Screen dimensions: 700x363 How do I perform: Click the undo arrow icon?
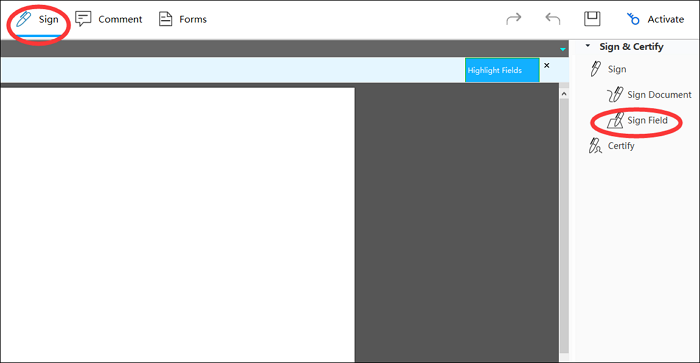click(553, 19)
